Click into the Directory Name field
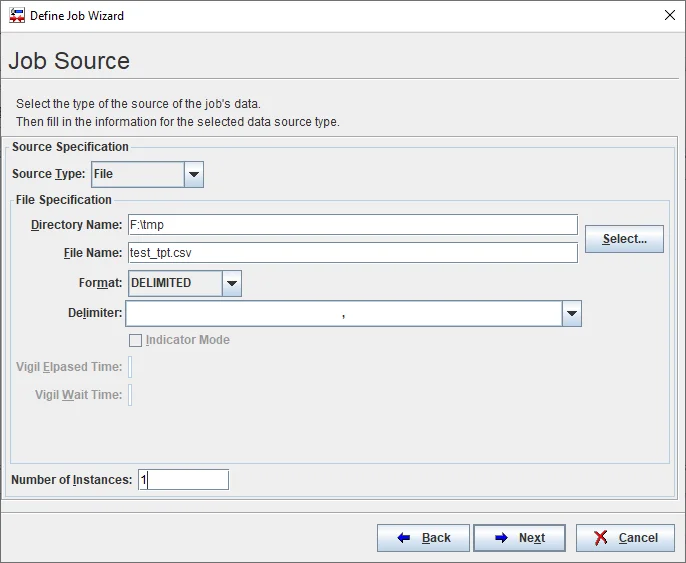The image size is (686, 563). [352, 225]
